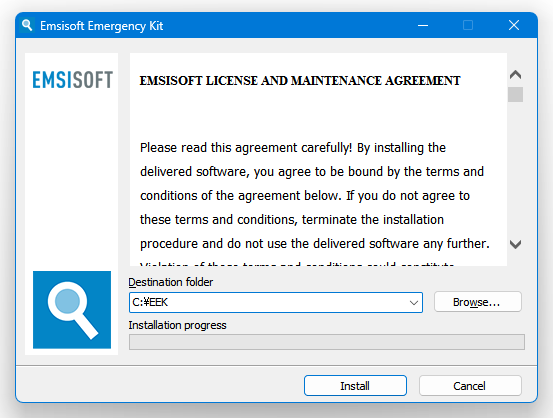Click the magnifier icon in the title bar
The image size is (553, 418).
point(27,25)
